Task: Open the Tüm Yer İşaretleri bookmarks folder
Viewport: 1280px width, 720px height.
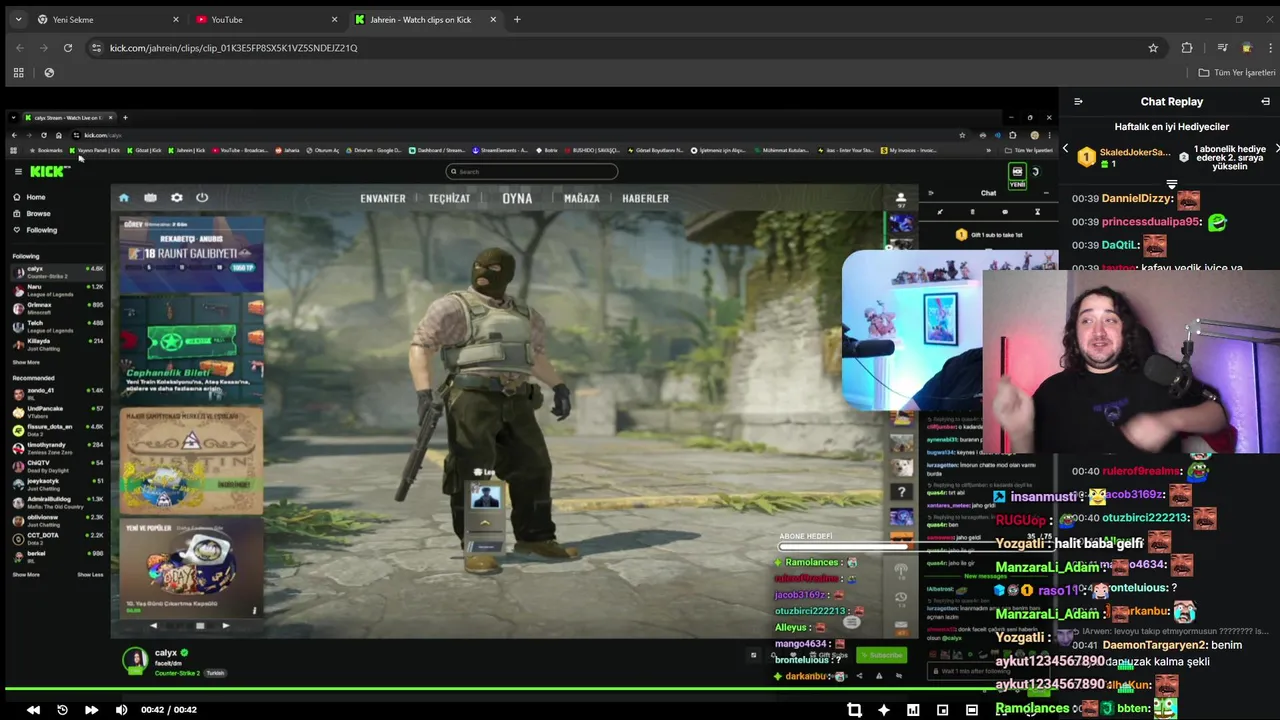Action: [x=1237, y=72]
